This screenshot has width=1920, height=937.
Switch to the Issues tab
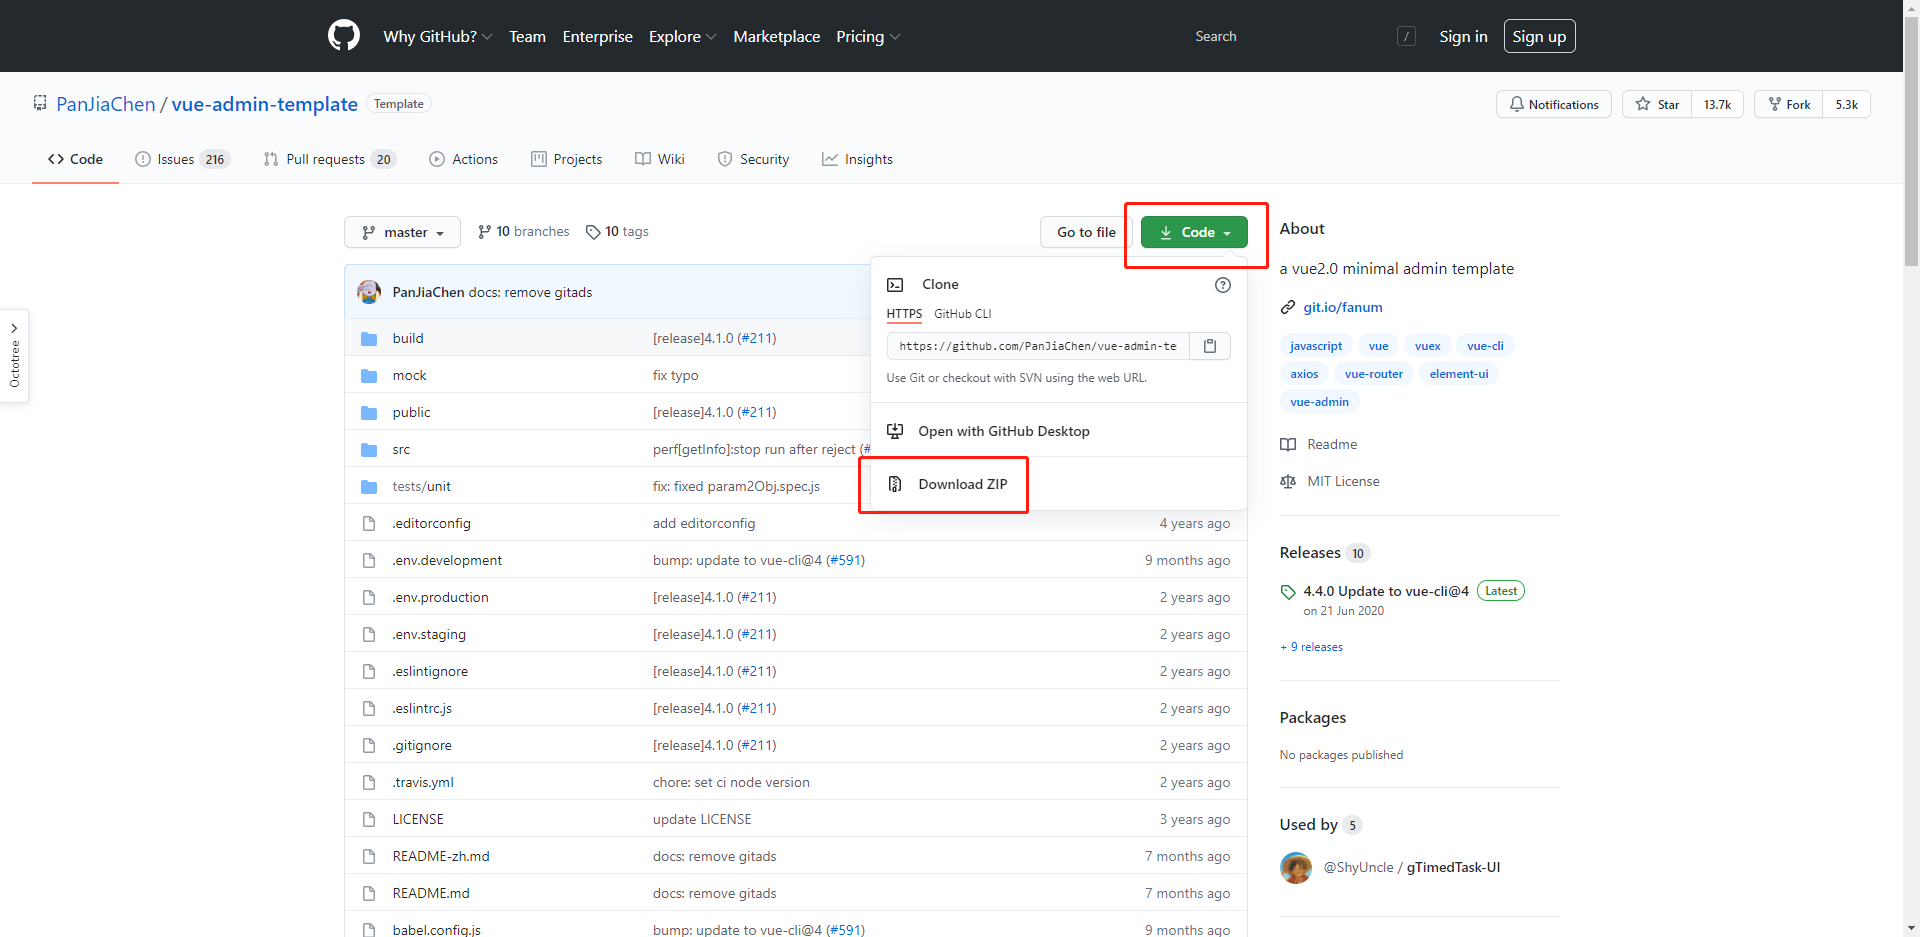pyautogui.click(x=182, y=159)
